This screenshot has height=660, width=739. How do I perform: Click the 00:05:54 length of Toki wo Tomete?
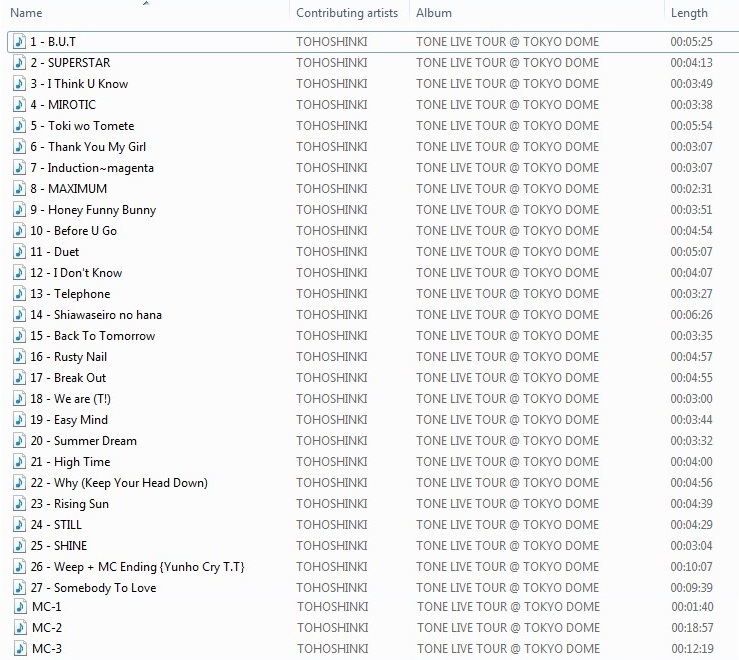(x=691, y=126)
